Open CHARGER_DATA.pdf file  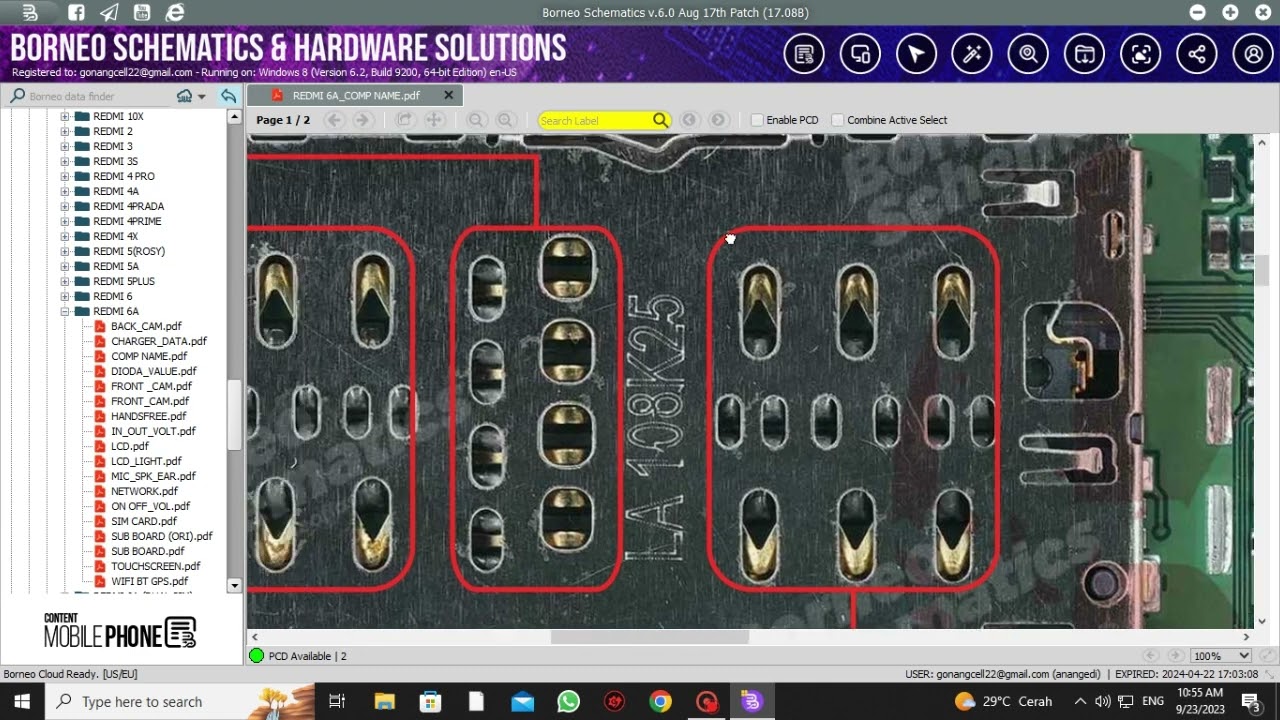tap(158, 341)
